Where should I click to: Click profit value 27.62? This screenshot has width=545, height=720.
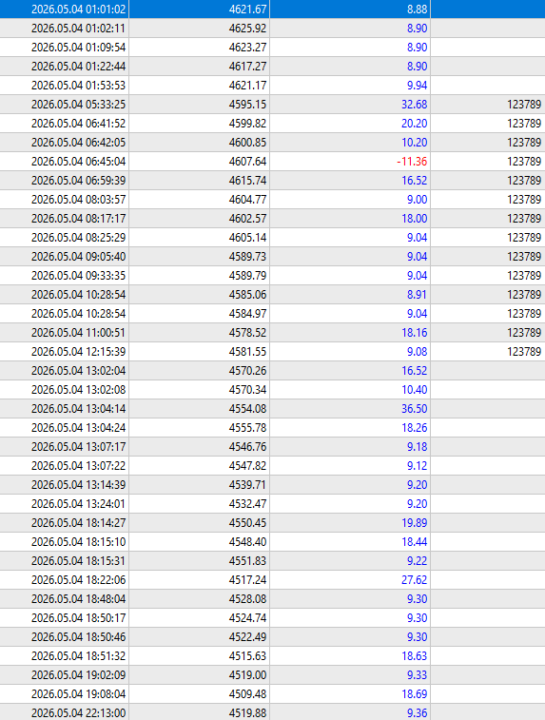(x=414, y=580)
